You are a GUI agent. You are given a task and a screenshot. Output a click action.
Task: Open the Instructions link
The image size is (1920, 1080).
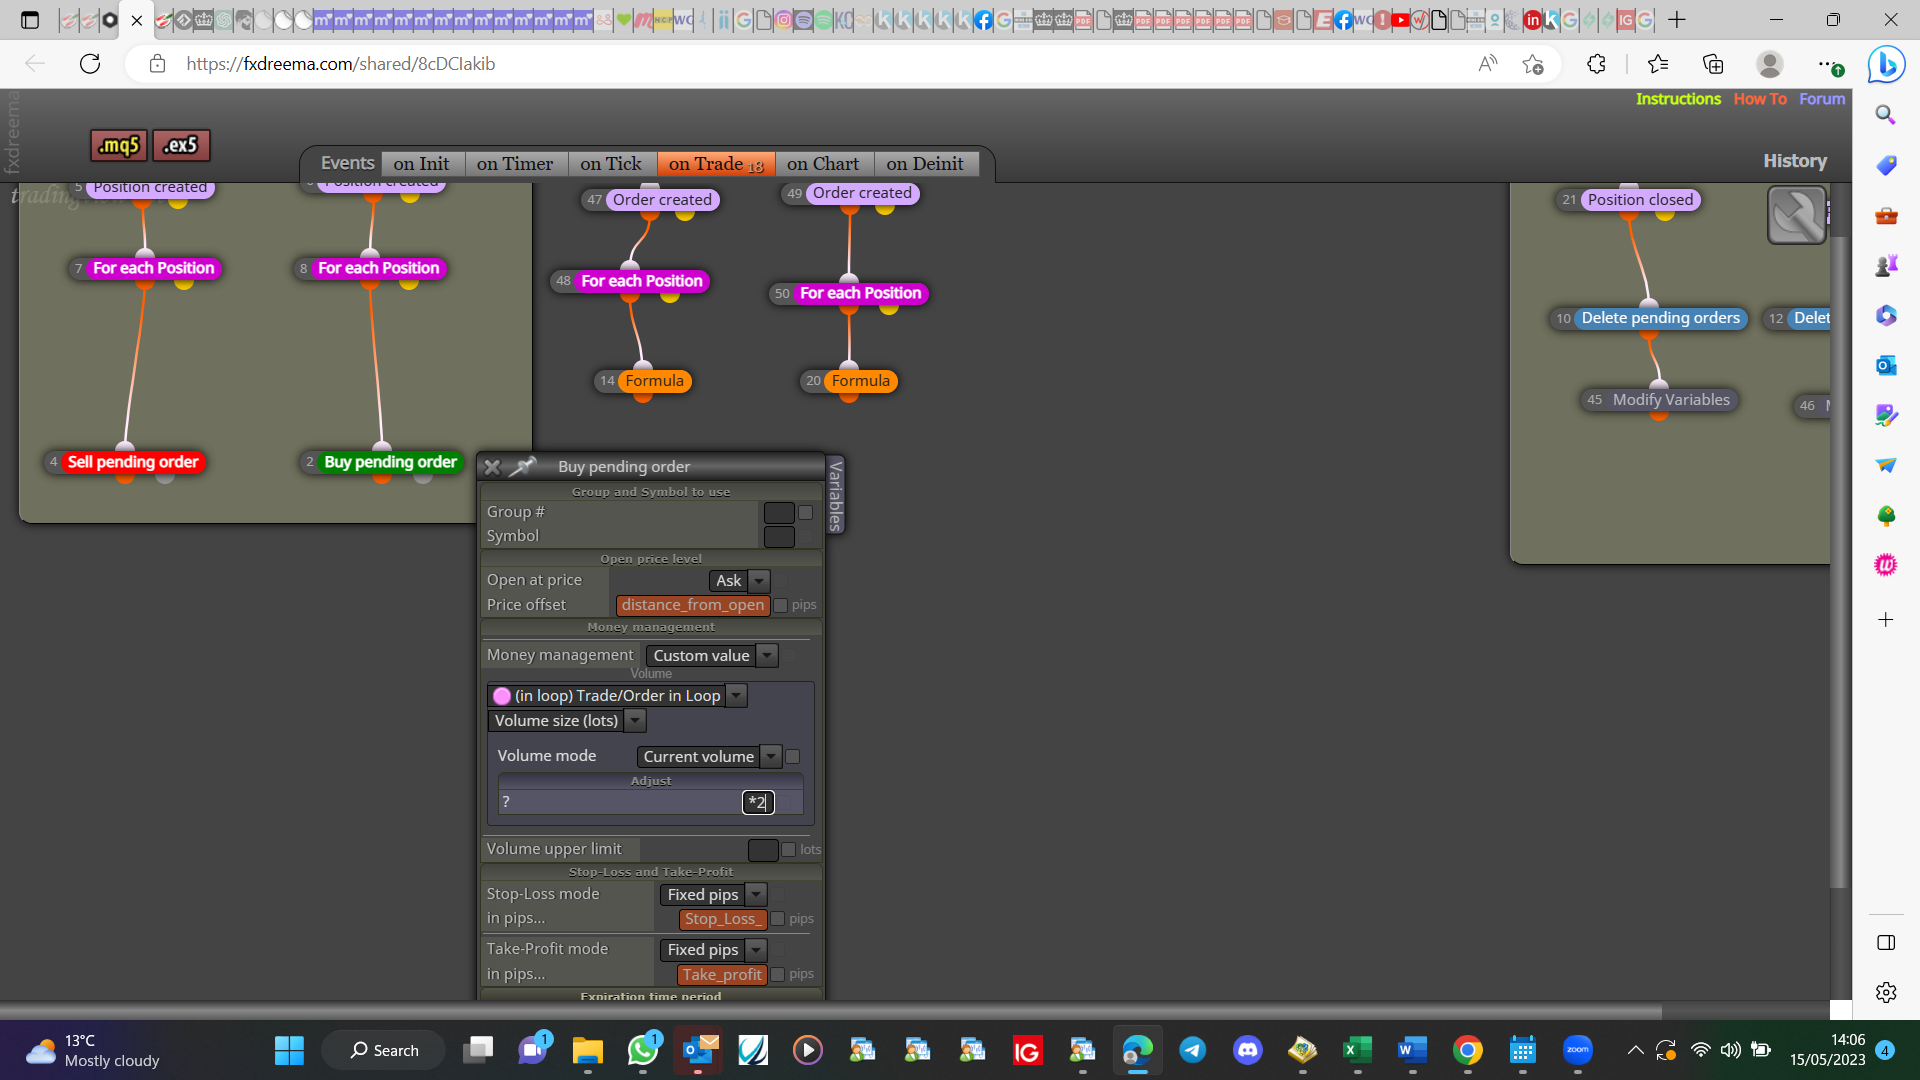[1678, 99]
